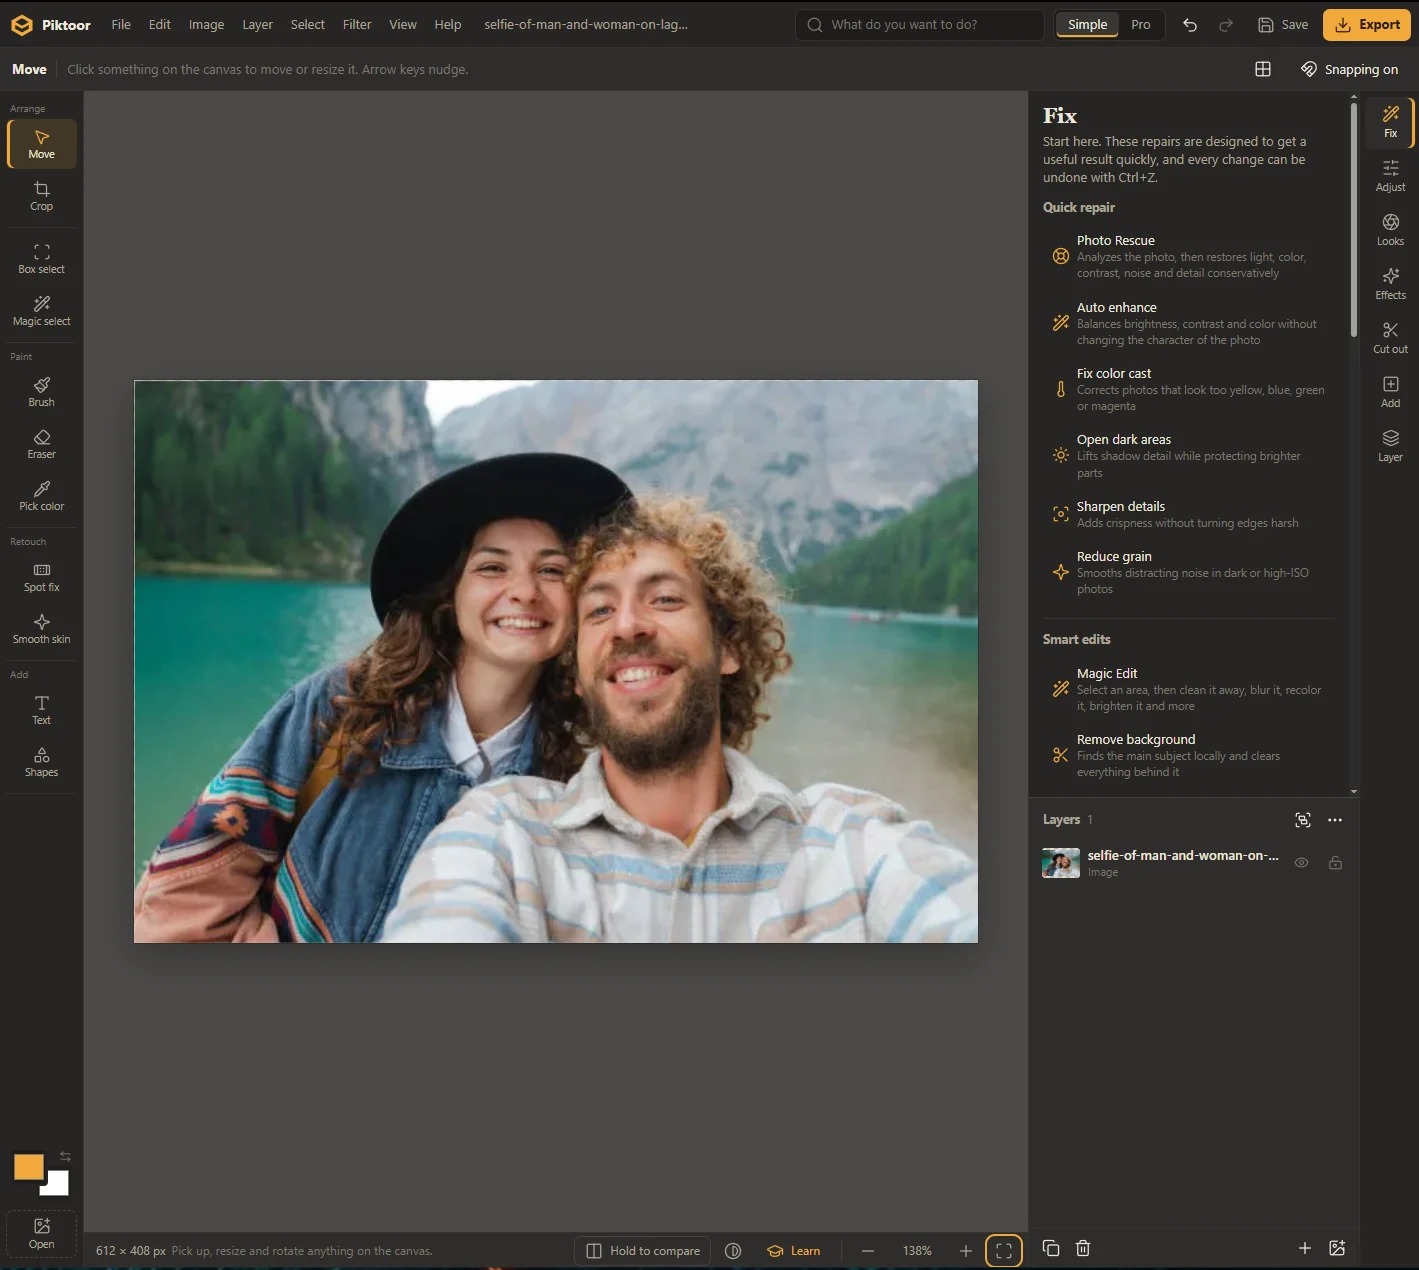The image size is (1419, 1270).
Task: Switch to Pro mode
Action: pos(1141,25)
